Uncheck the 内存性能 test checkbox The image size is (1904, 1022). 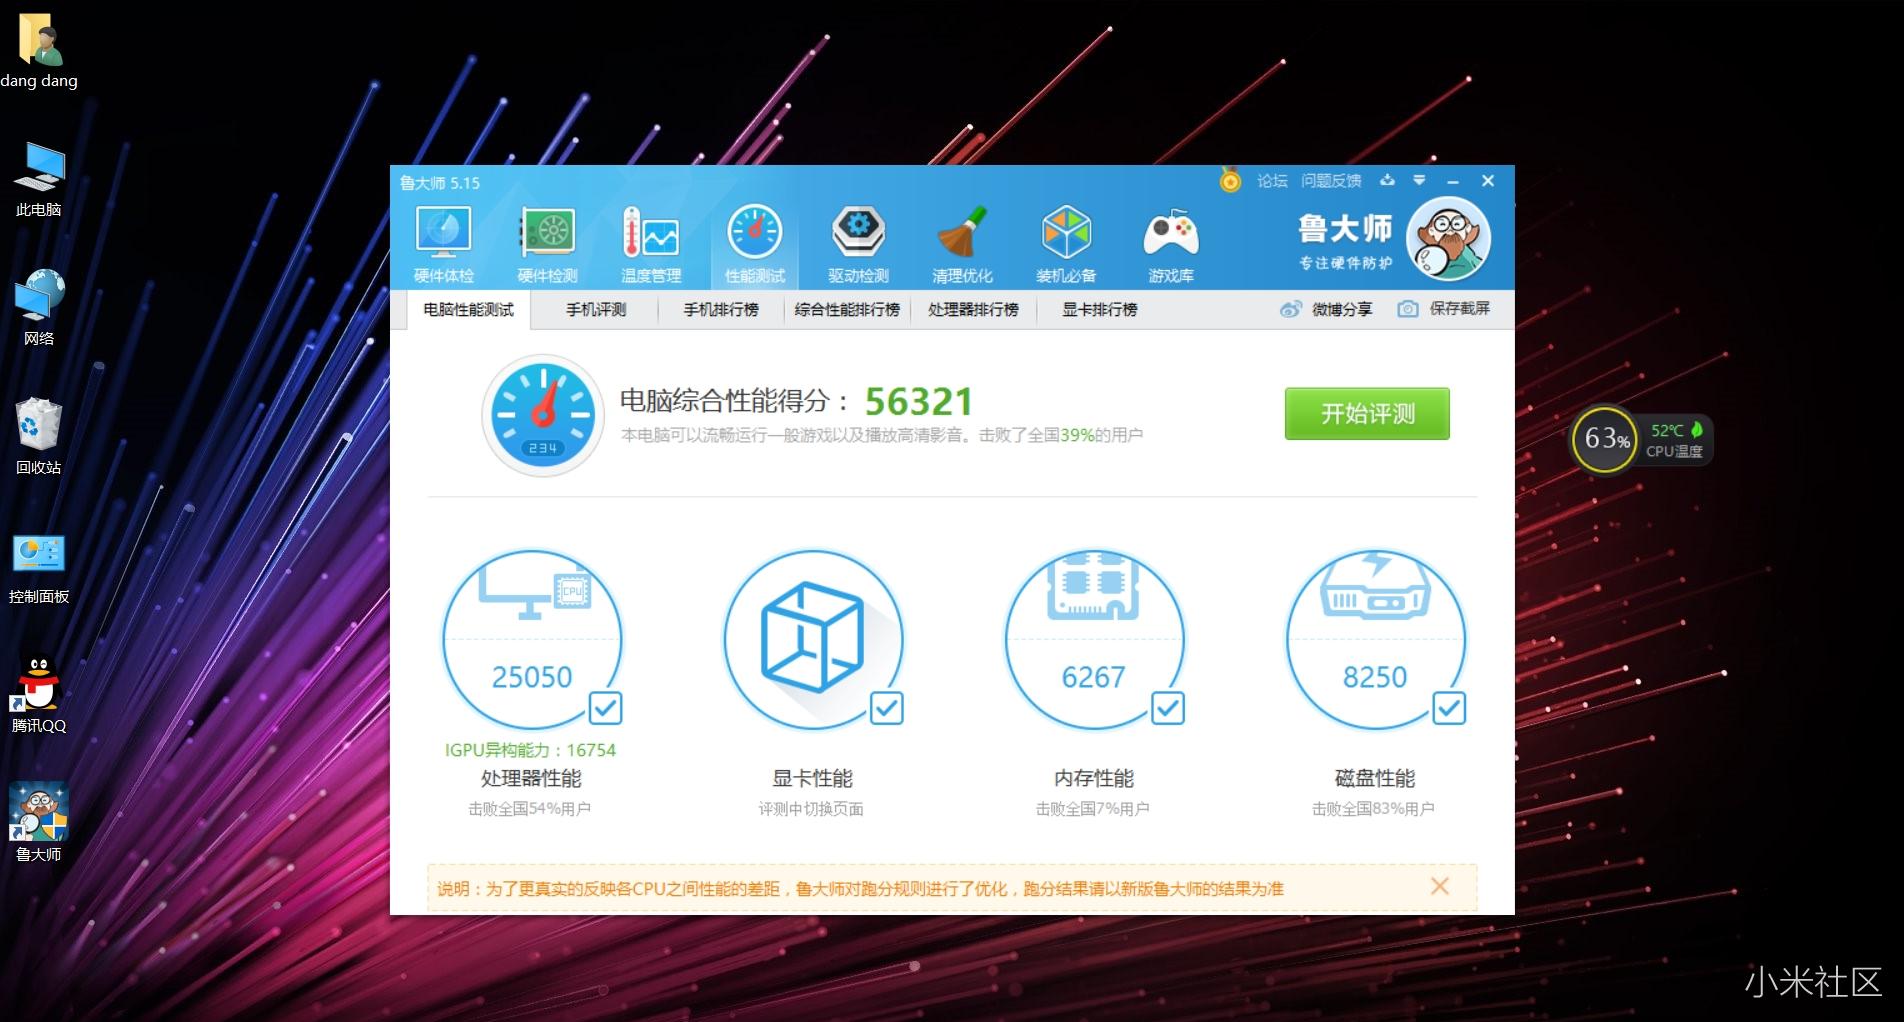tap(1167, 708)
